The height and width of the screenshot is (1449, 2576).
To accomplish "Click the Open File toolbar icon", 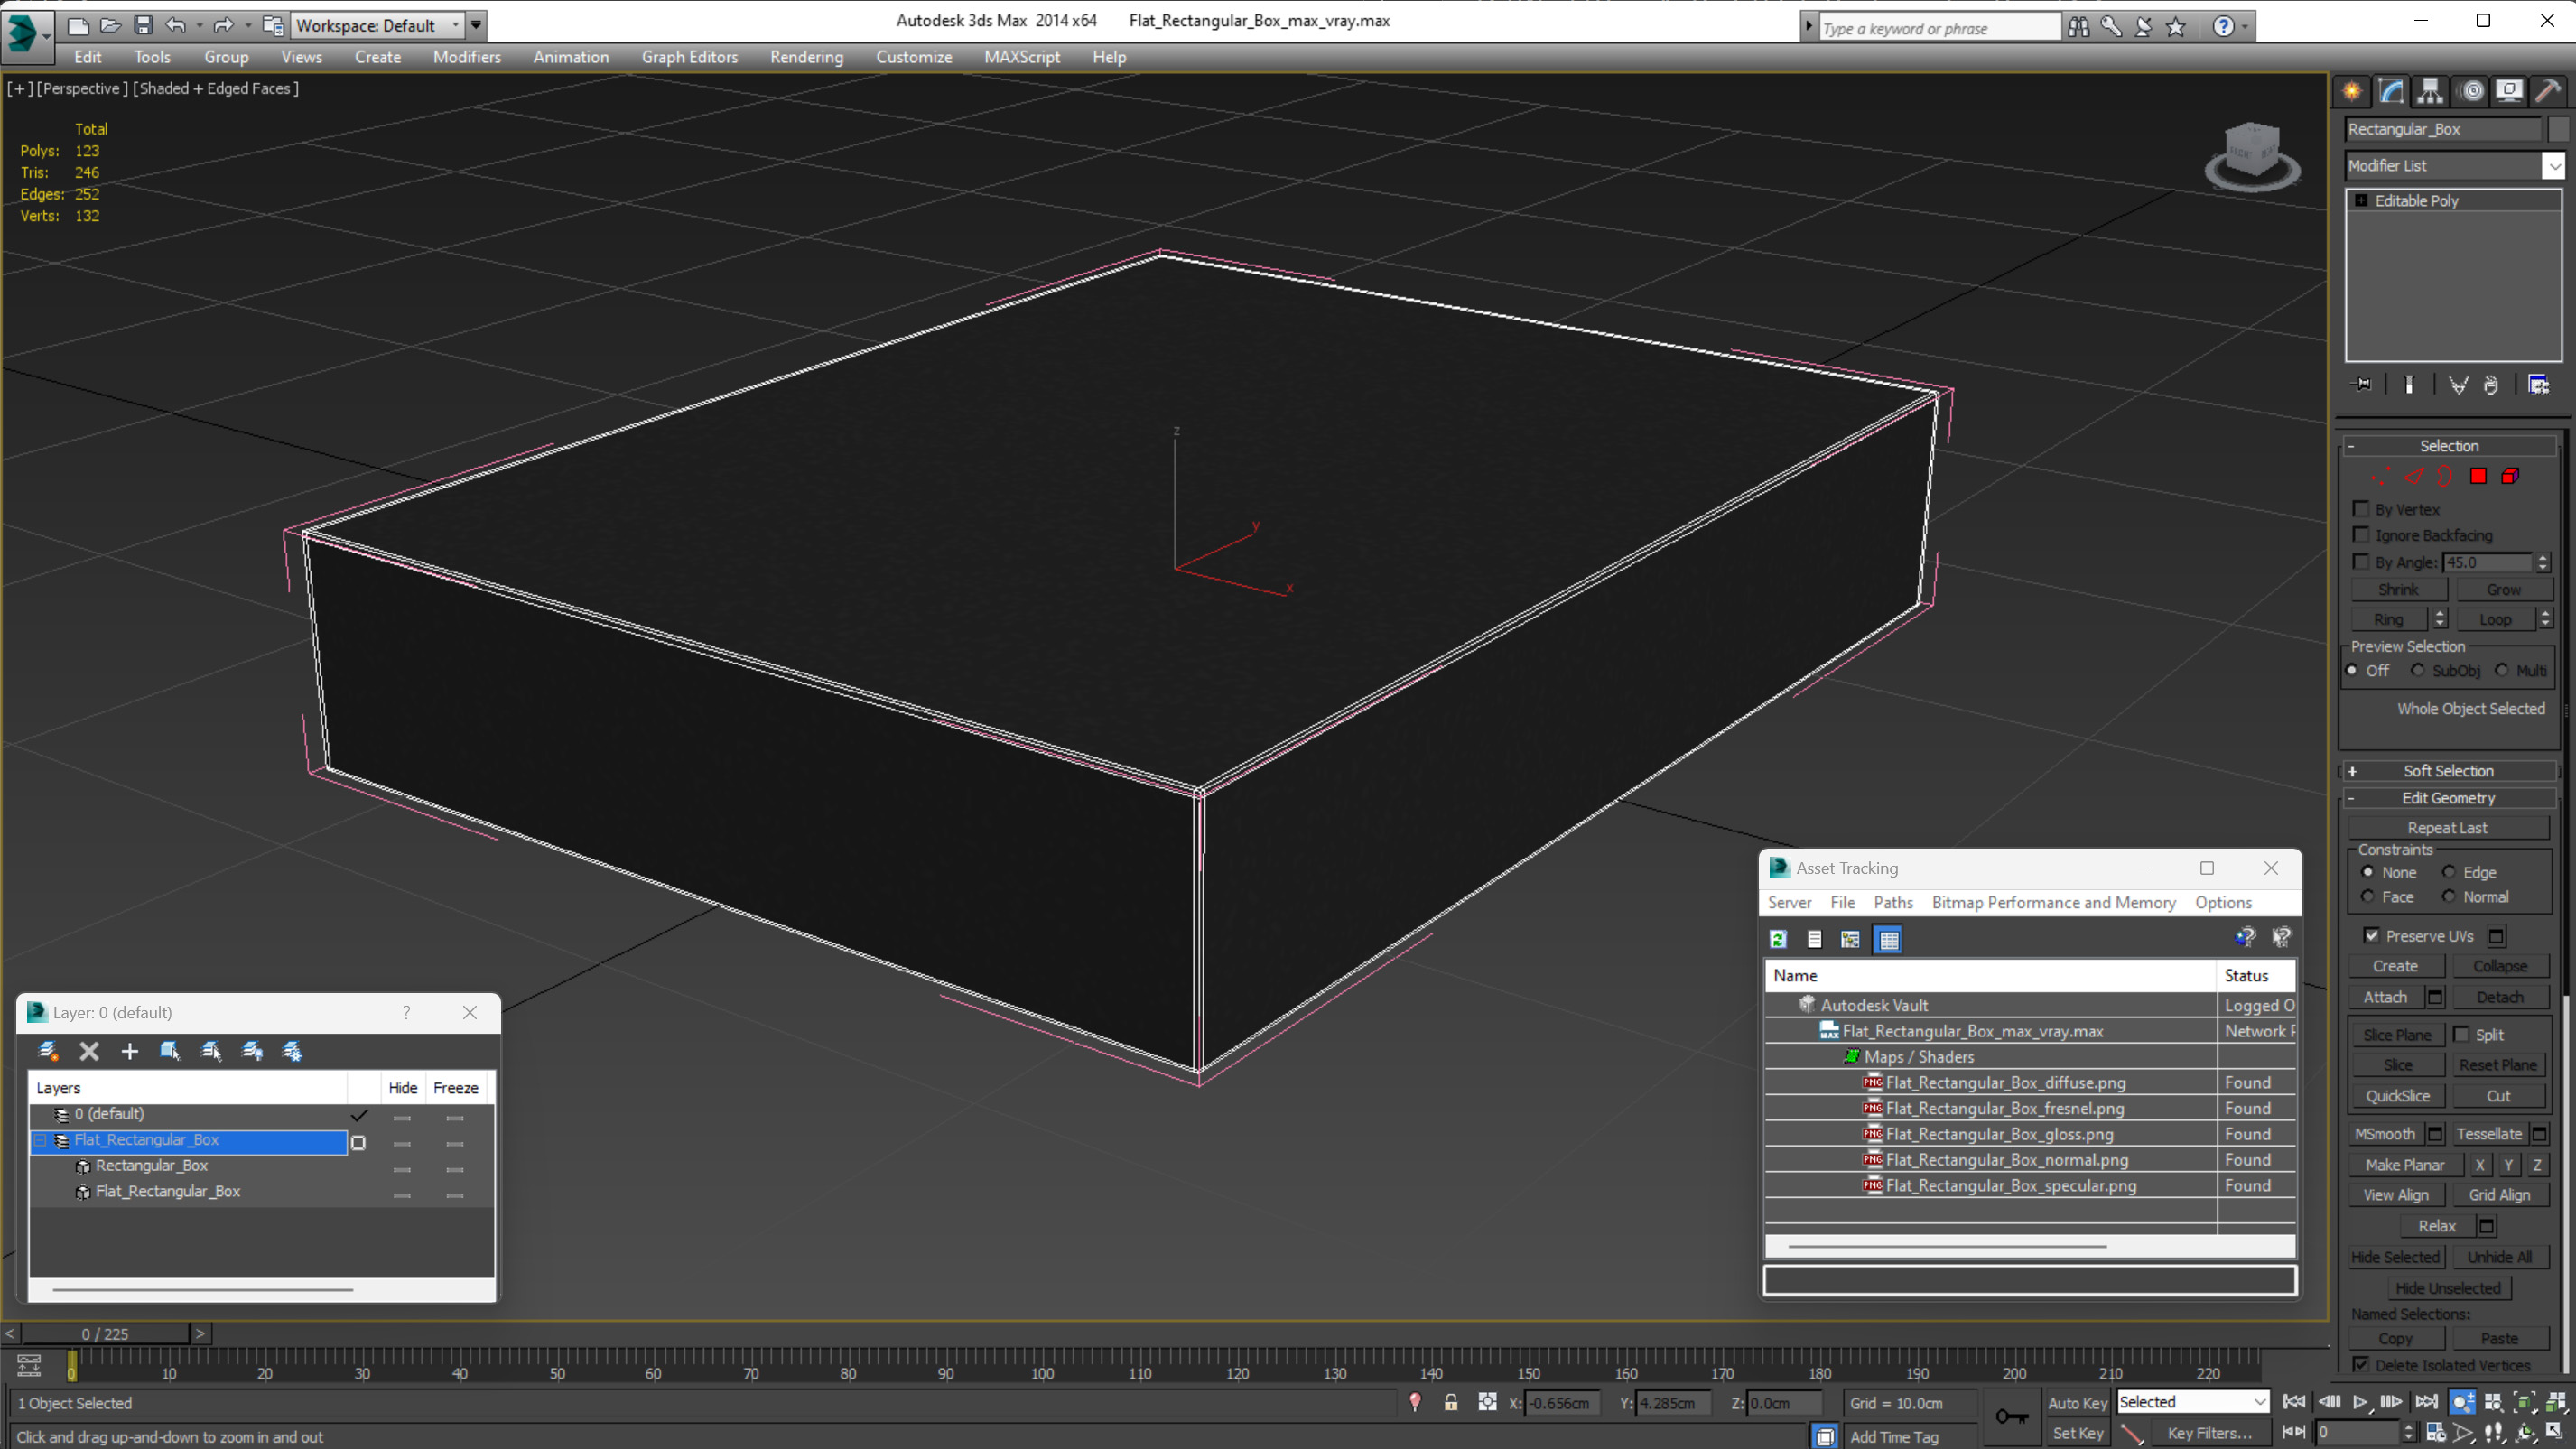I will [110, 25].
